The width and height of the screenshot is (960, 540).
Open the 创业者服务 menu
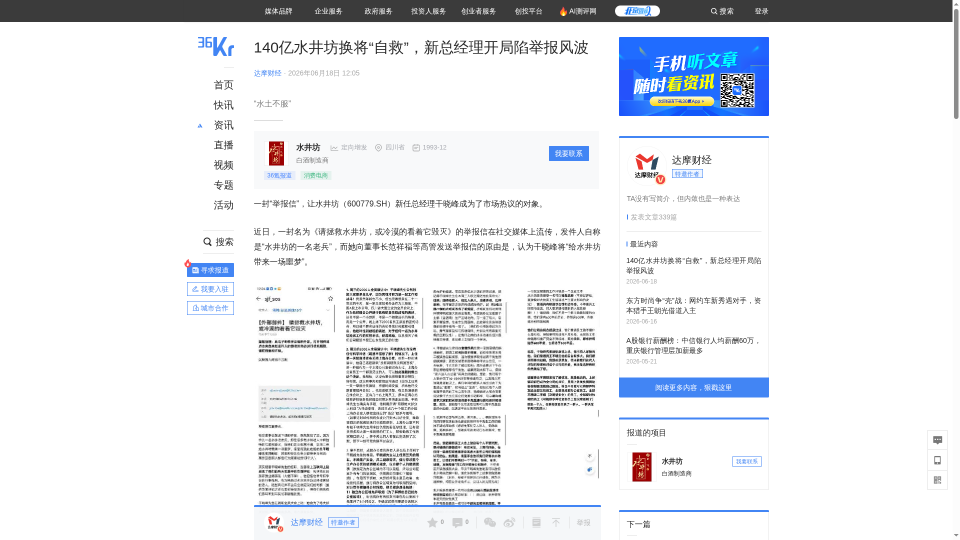click(478, 11)
